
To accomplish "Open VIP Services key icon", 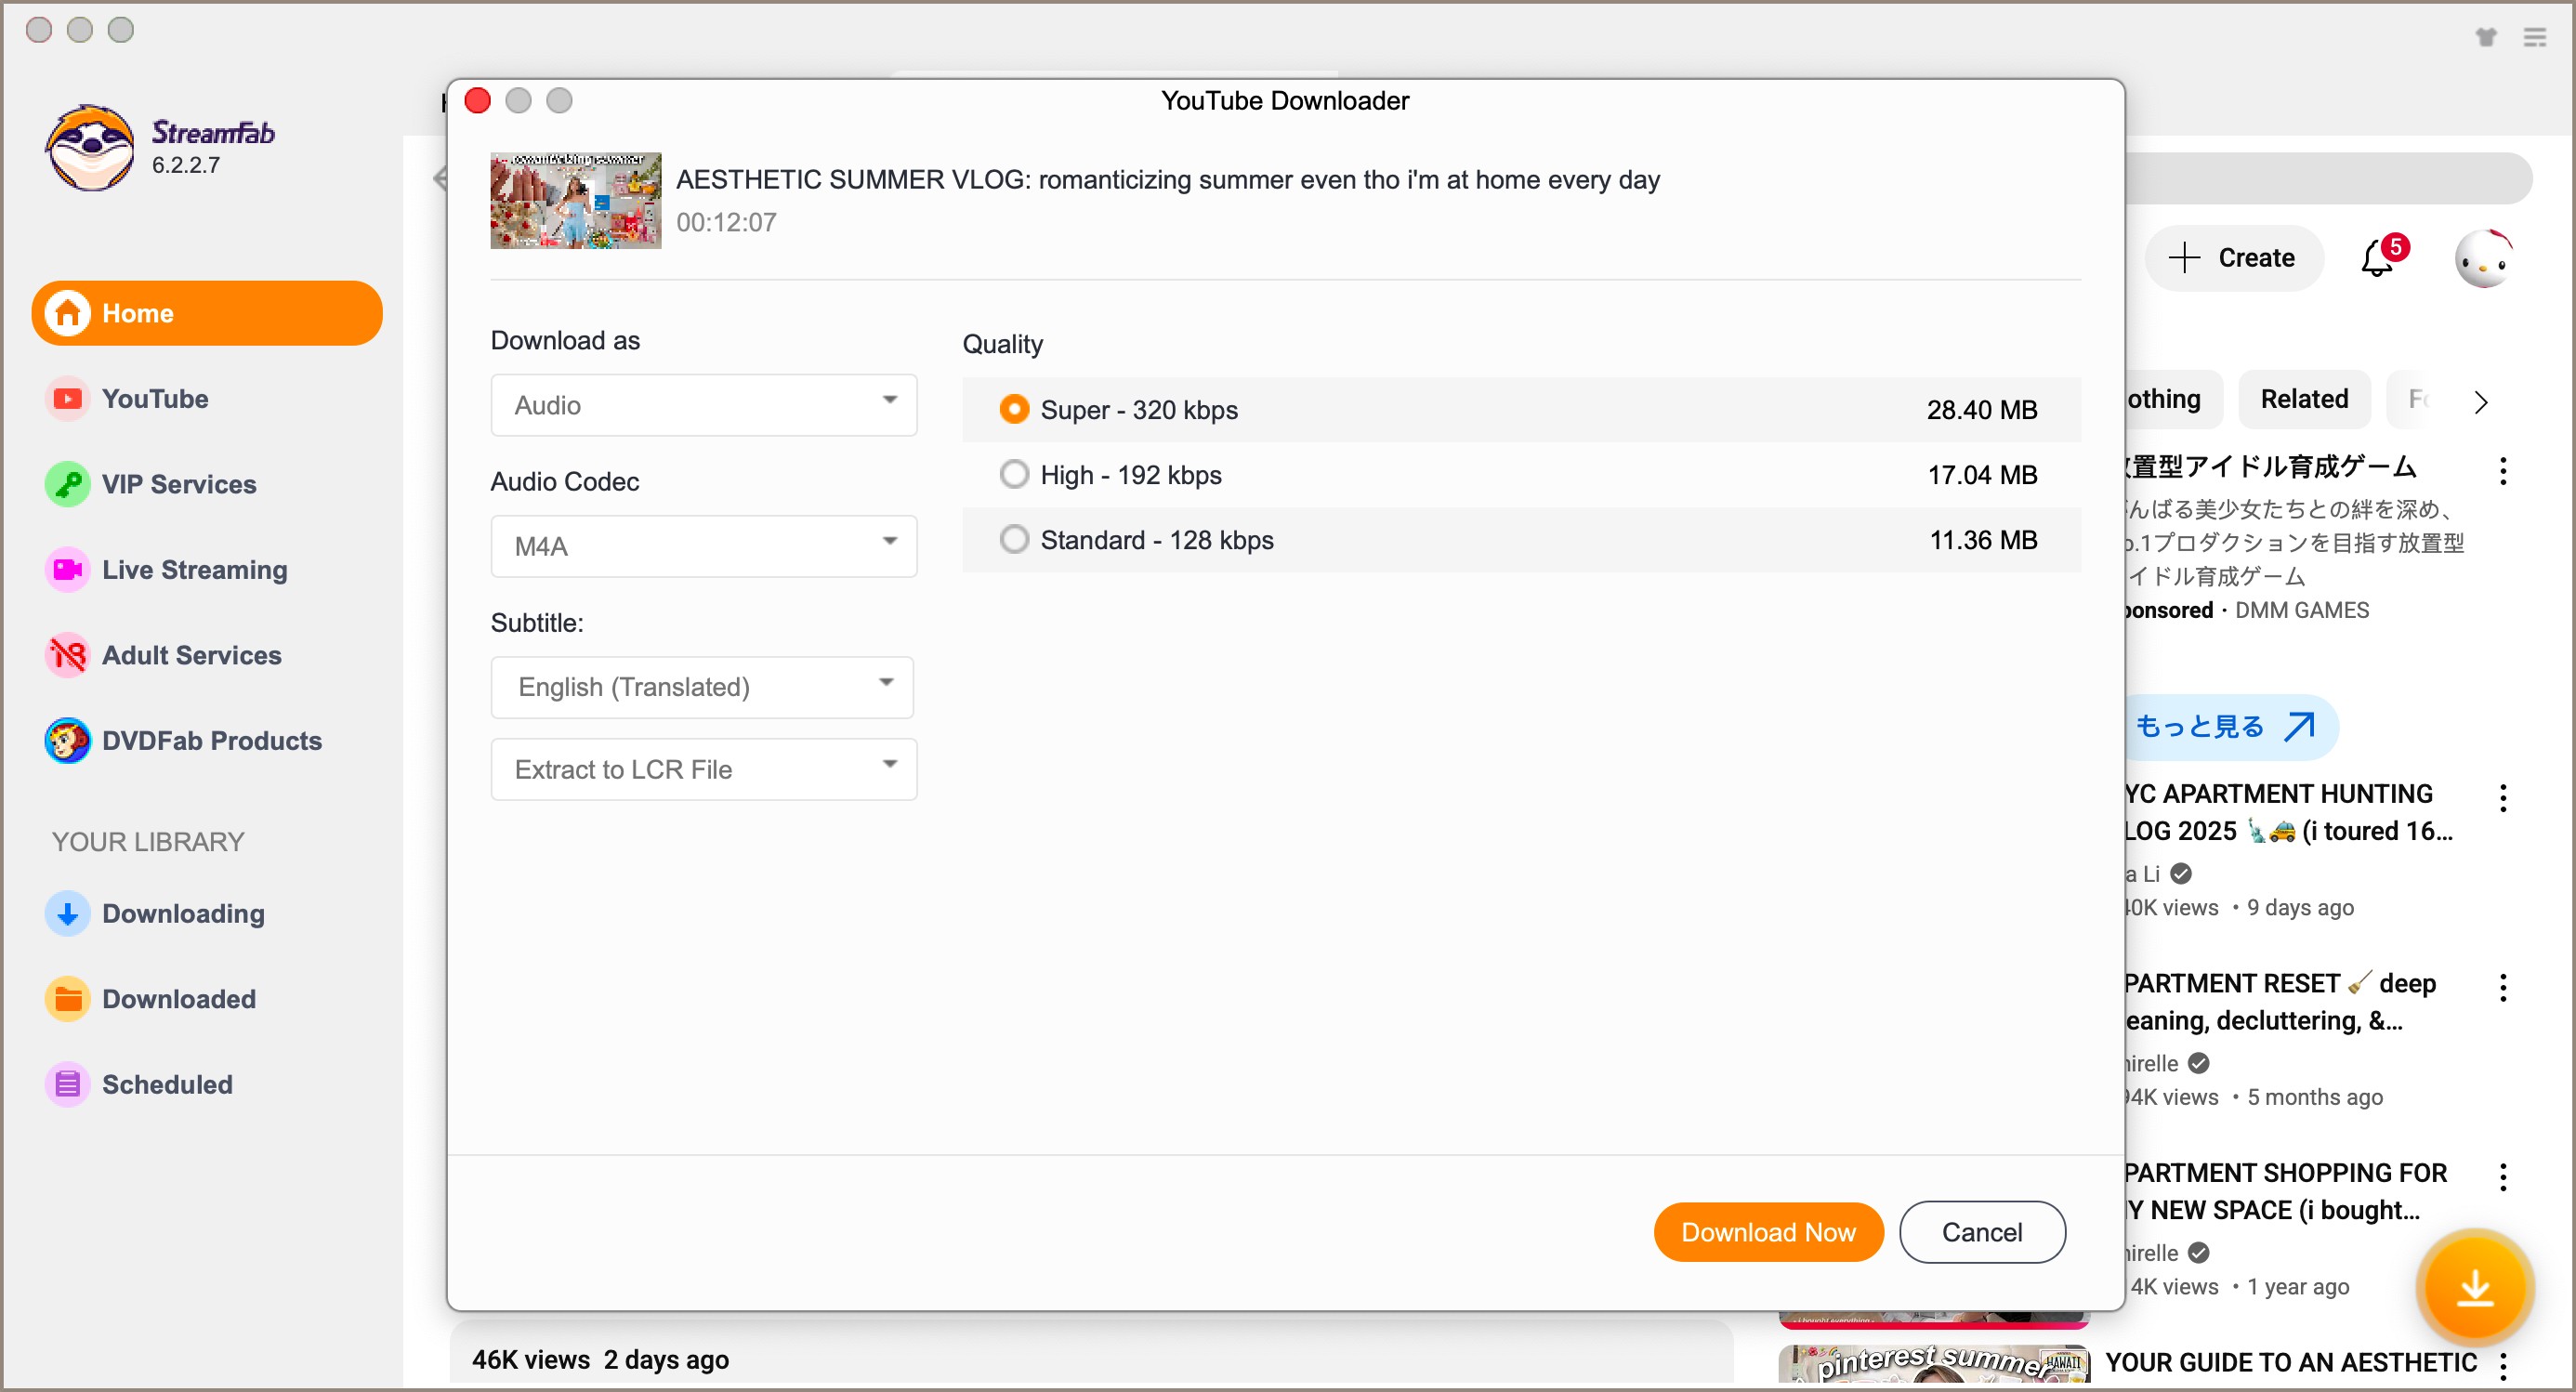I will point(67,484).
